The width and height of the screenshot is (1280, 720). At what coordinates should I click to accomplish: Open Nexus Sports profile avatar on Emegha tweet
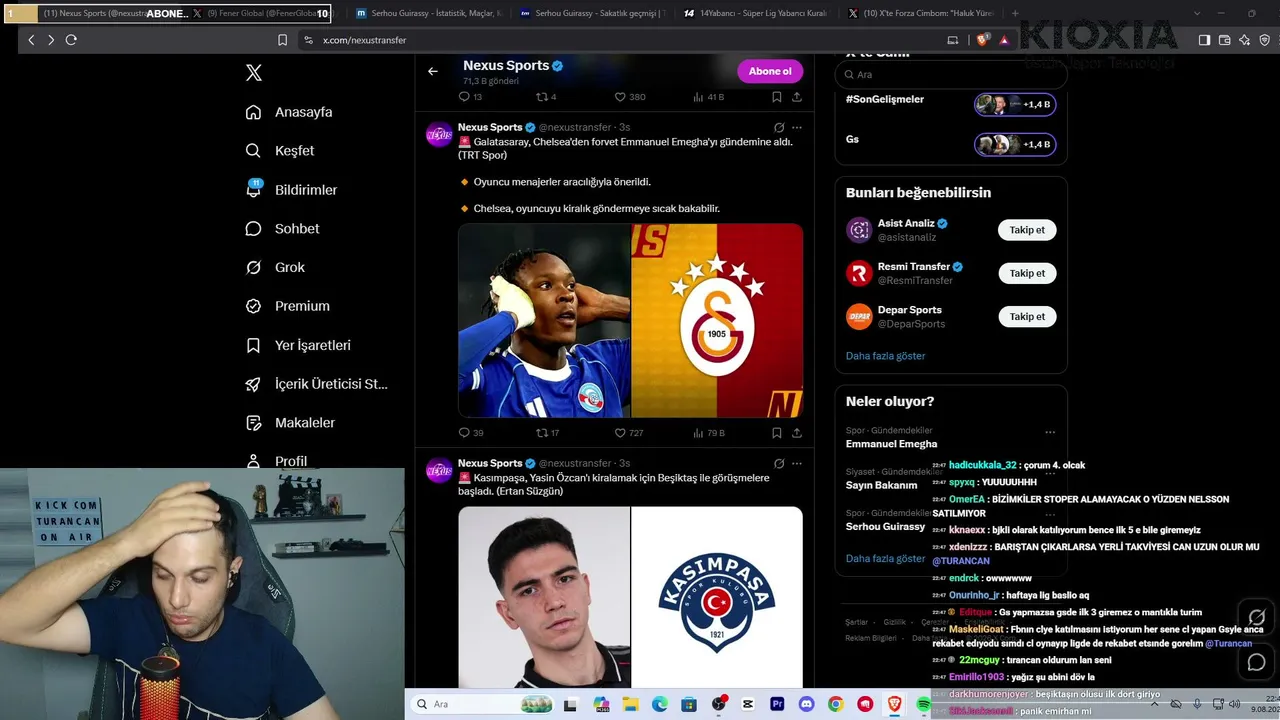point(440,134)
